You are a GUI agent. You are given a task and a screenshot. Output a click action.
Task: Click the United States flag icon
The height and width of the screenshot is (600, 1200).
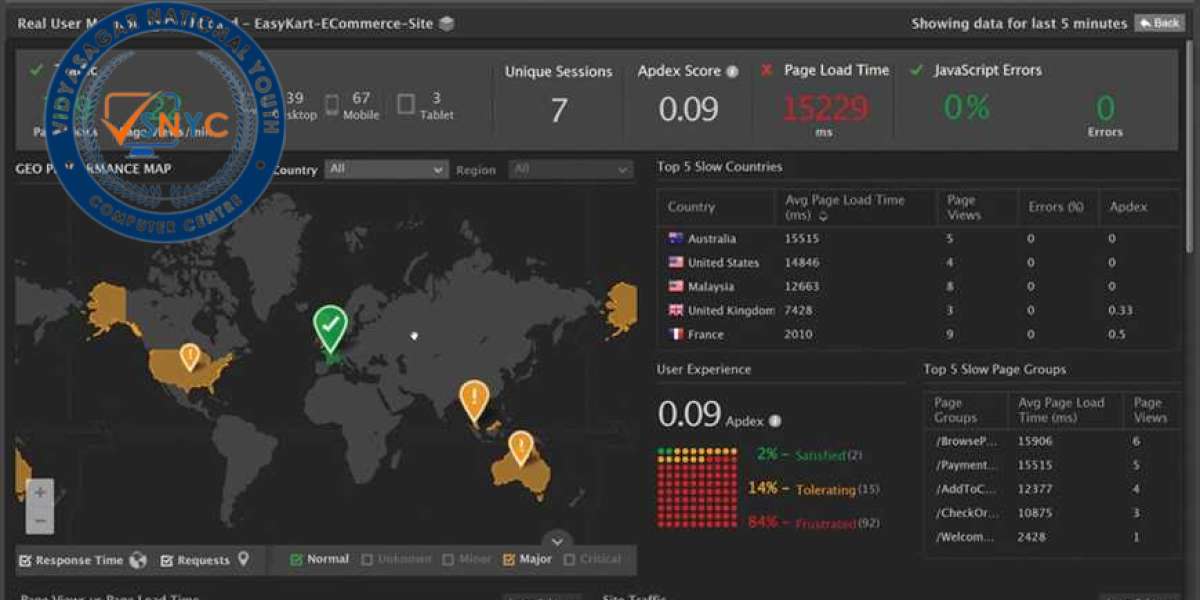click(675, 262)
